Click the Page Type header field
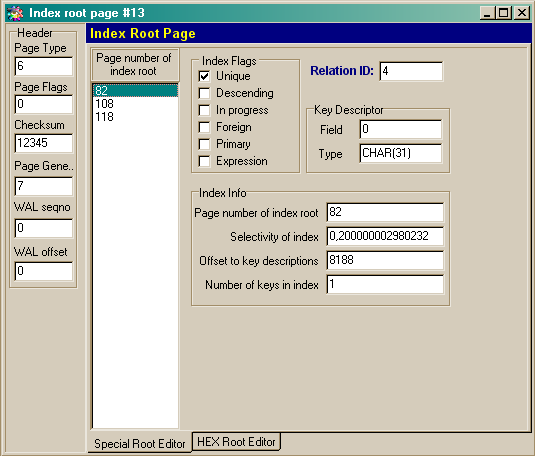535x456 pixels. coord(44,66)
